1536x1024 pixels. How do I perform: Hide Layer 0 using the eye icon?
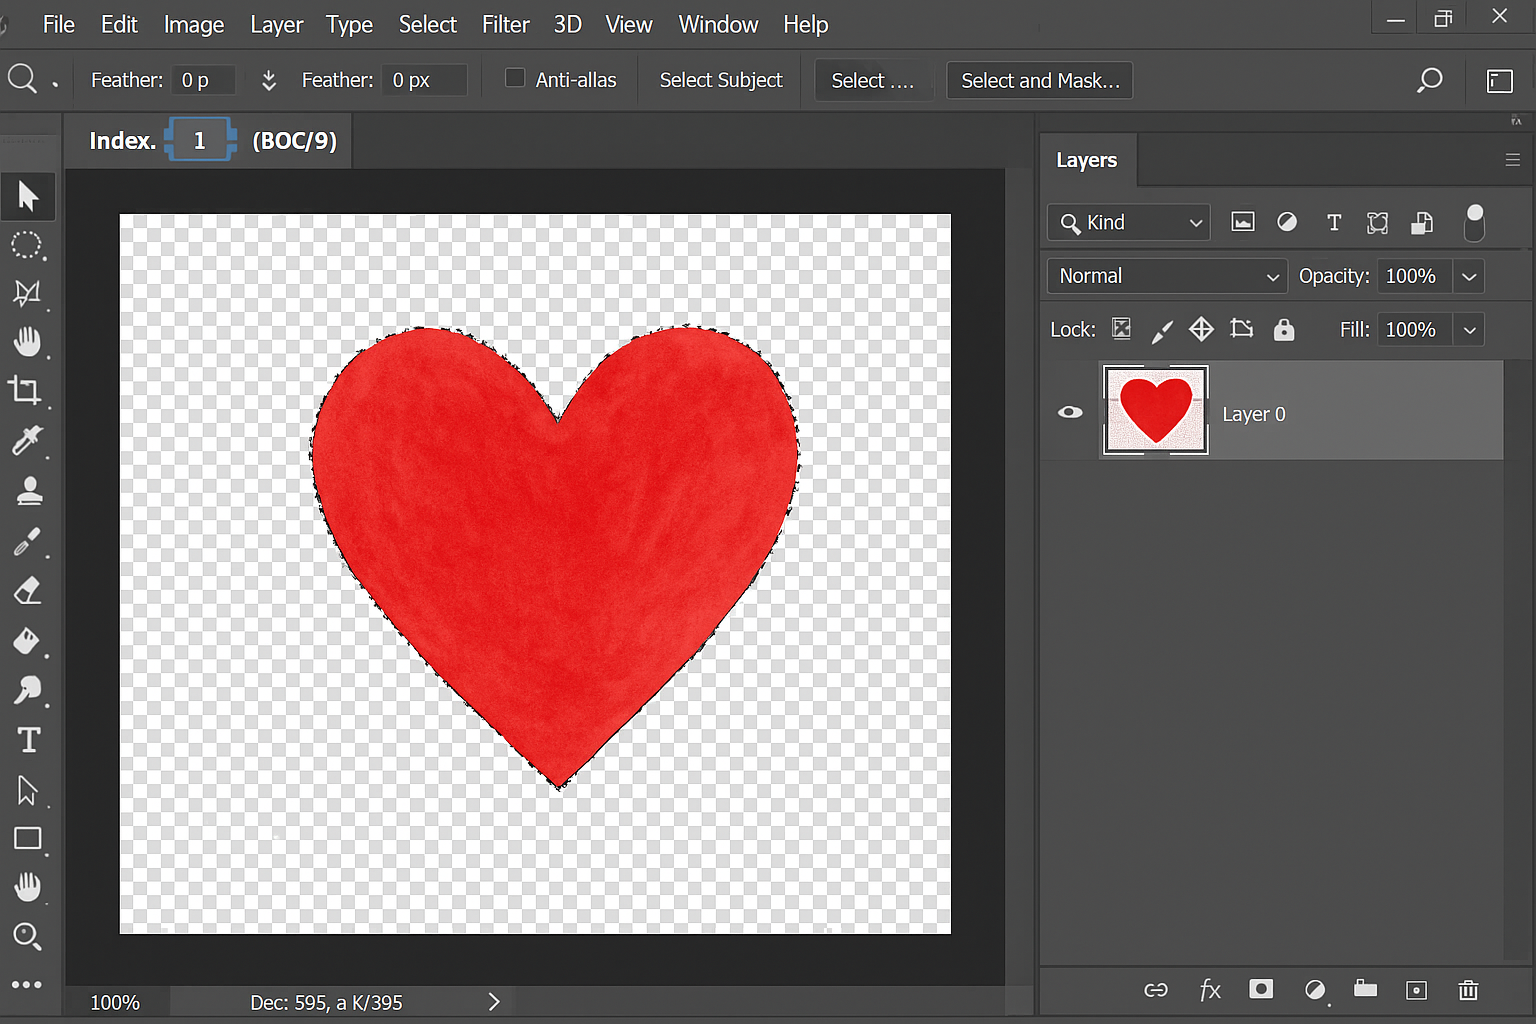(1070, 412)
